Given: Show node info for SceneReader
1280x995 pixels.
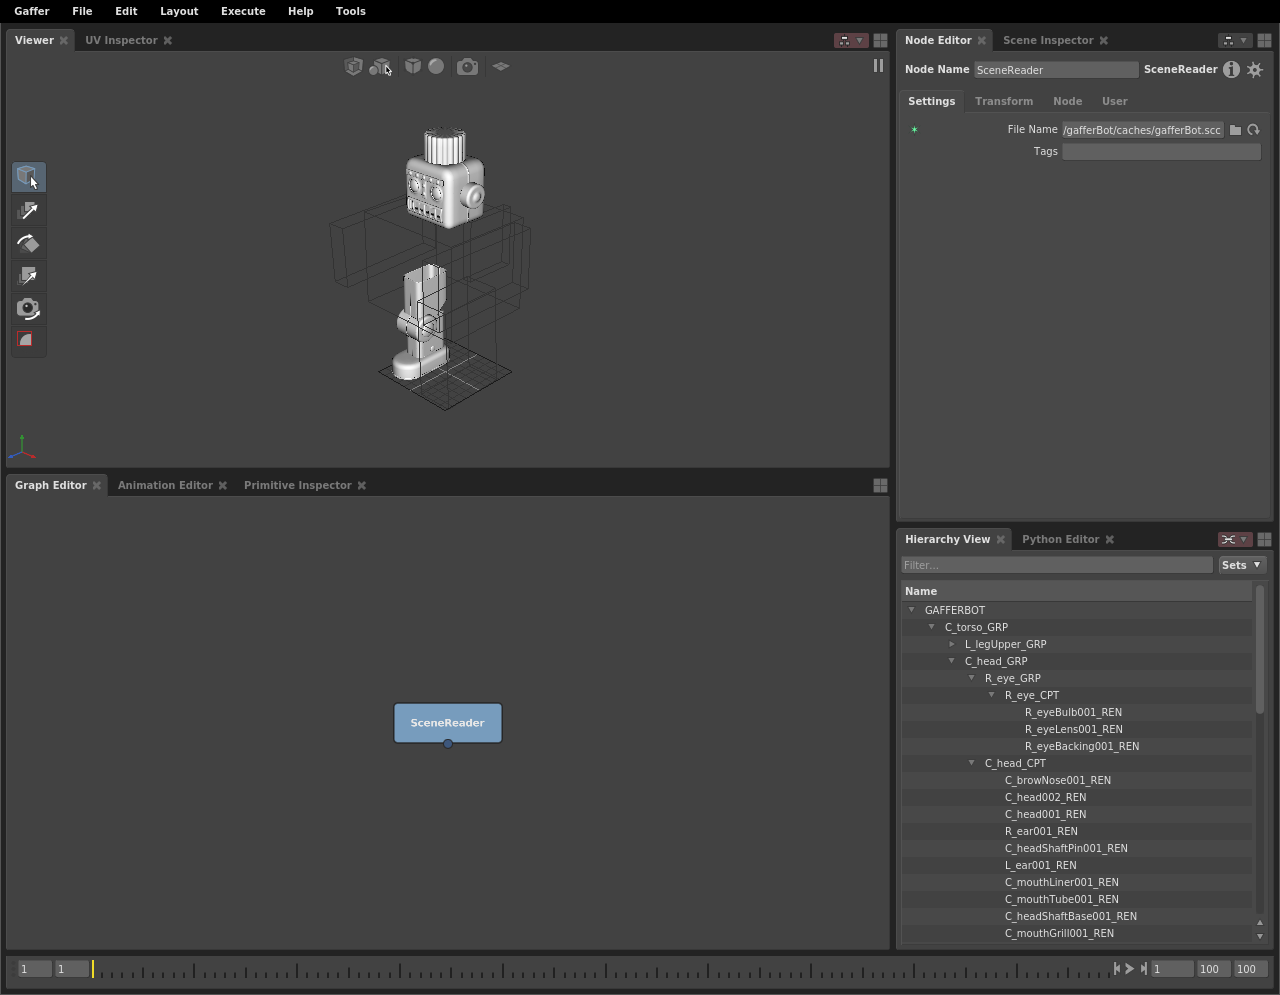Looking at the screenshot, I should pos(1231,70).
